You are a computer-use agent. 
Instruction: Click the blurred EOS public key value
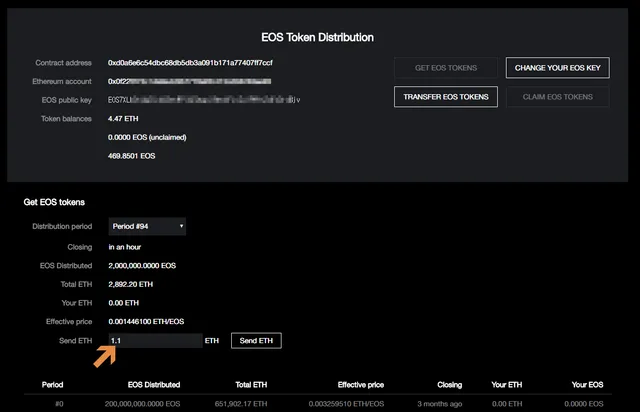[204, 100]
